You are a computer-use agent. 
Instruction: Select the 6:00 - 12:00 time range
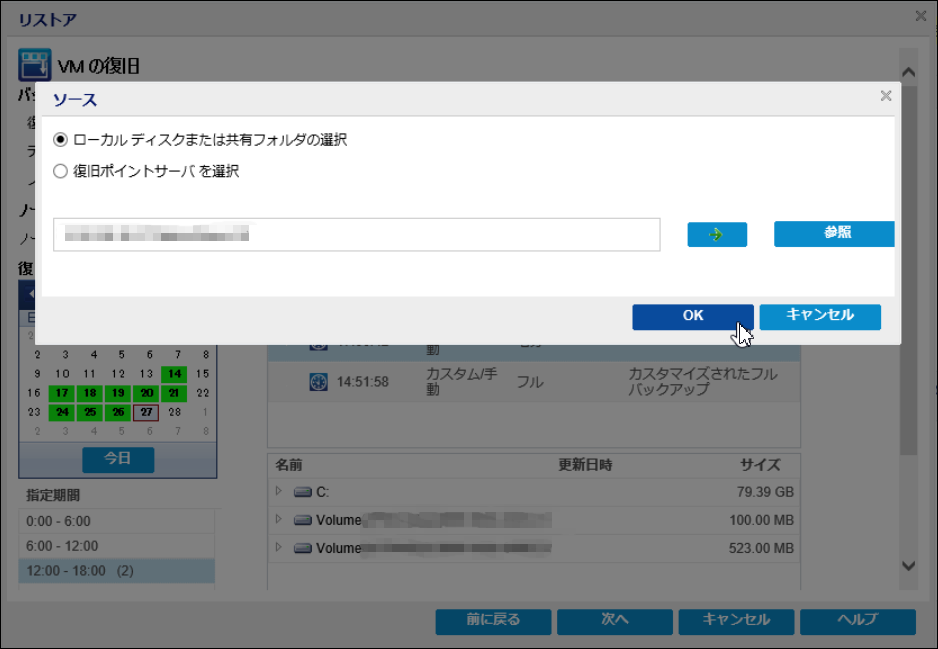116,546
